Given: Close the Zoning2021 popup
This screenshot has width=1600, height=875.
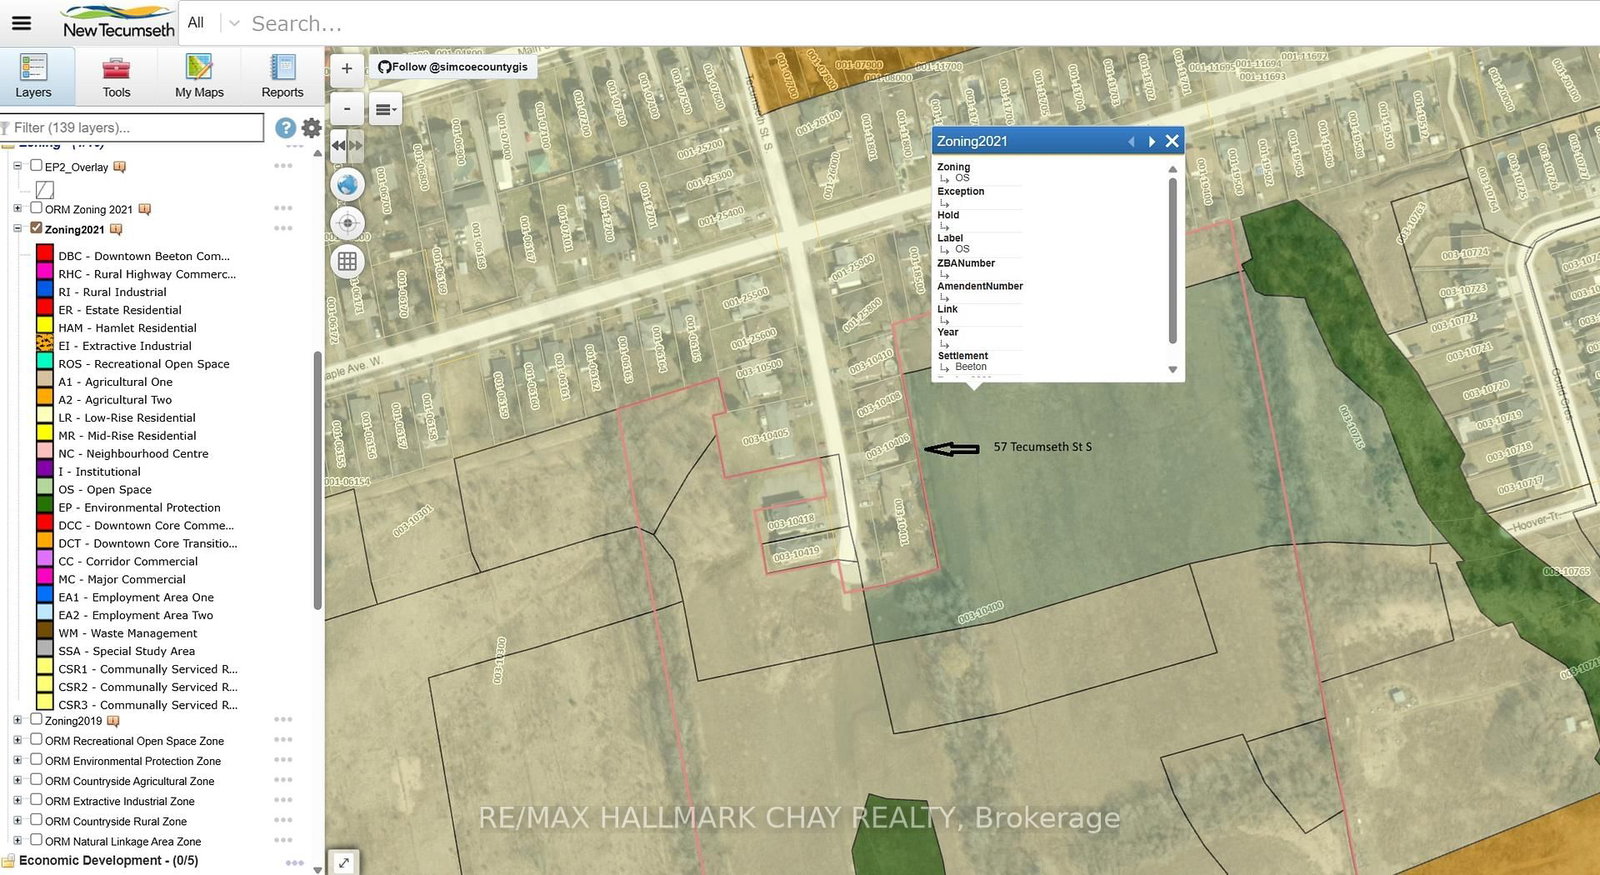Looking at the screenshot, I should (x=1172, y=141).
